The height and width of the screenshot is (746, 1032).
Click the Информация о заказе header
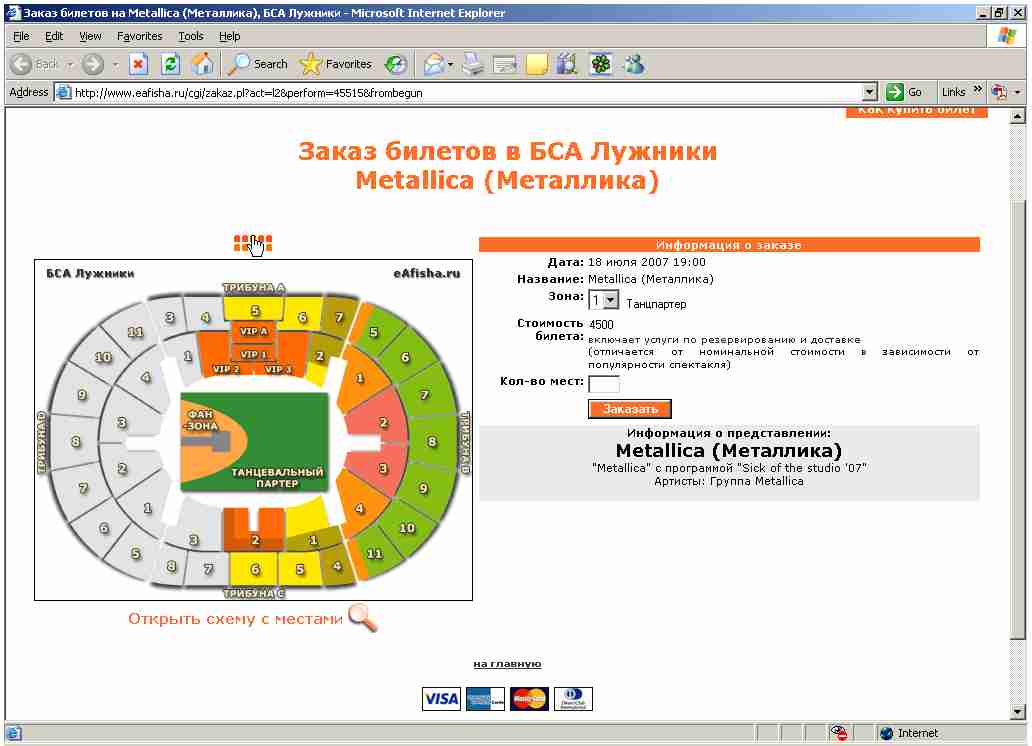[729, 245]
